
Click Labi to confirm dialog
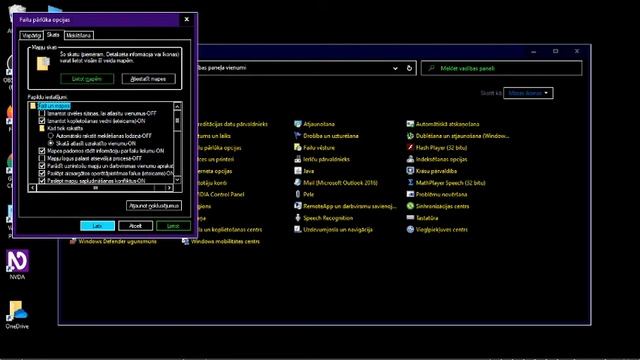pyautogui.click(x=97, y=226)
